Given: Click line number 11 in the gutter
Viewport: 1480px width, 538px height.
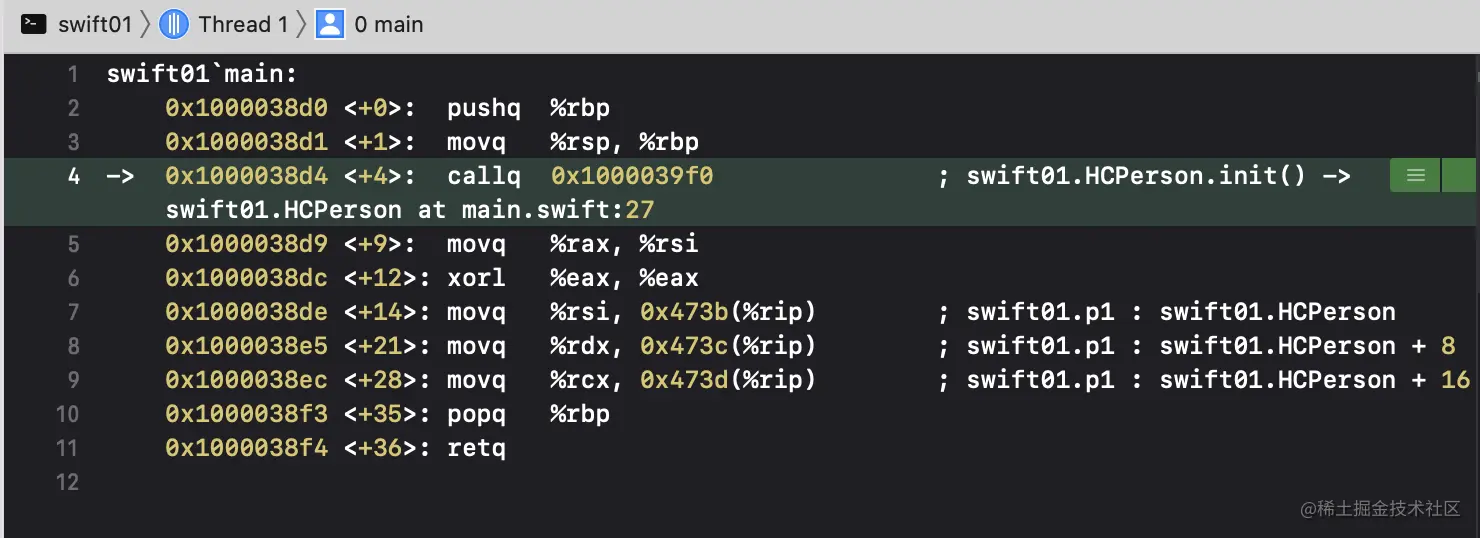Looking at the screenshot, I should tap(67, 448).
